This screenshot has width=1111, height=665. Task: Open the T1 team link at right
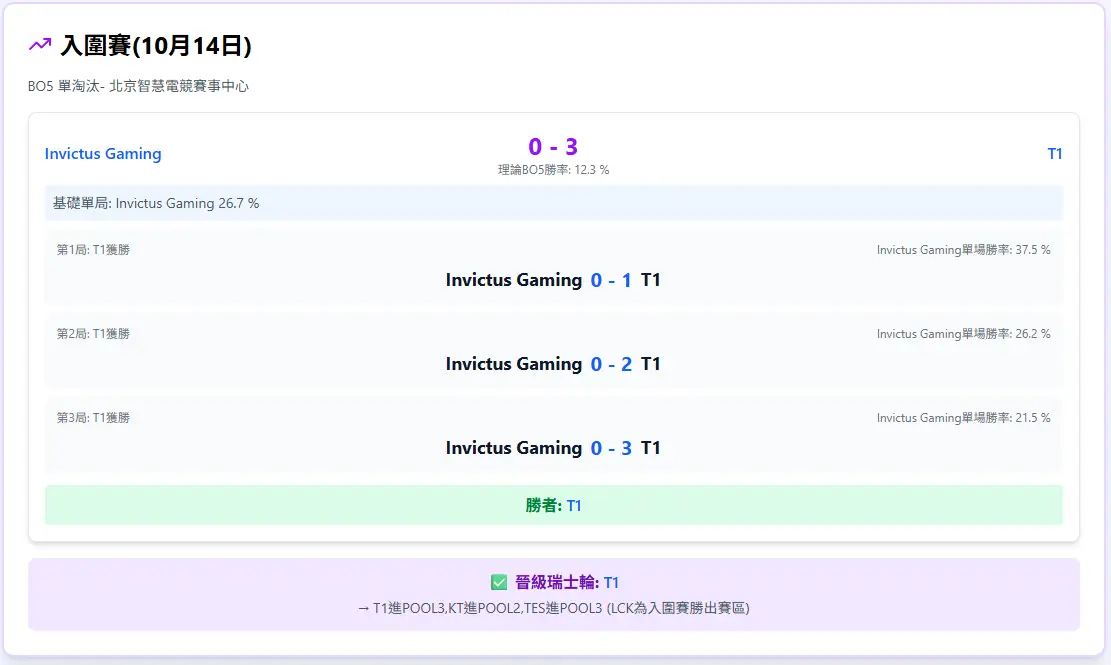click(1054, 154)
